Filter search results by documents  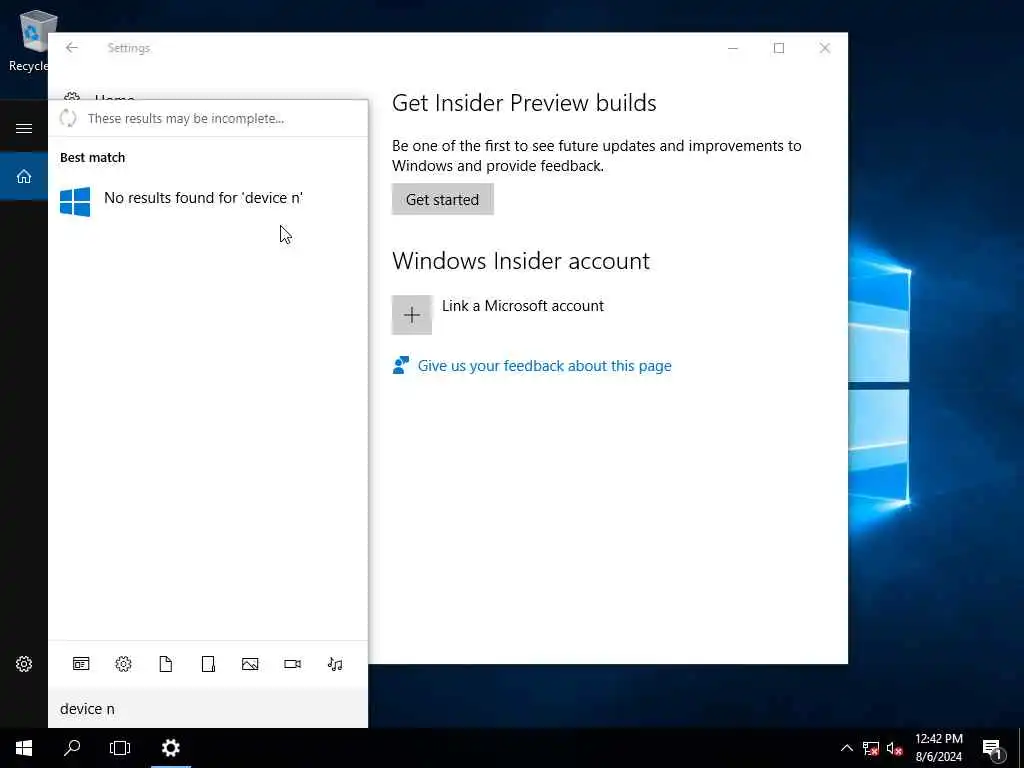166,664
